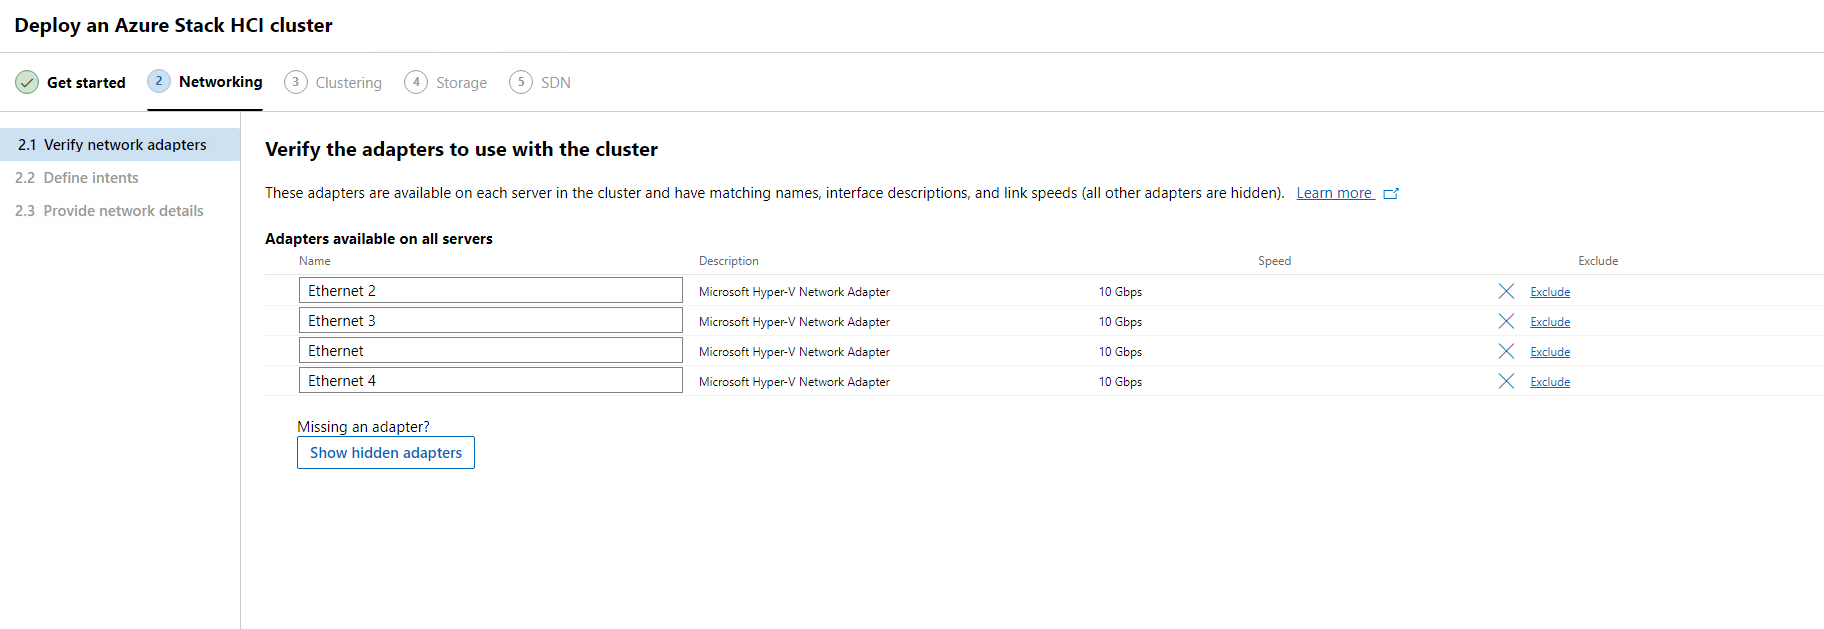Click the step 3 Clustering circle icon
Viewport: 1824px width, 629px height.
295,82
